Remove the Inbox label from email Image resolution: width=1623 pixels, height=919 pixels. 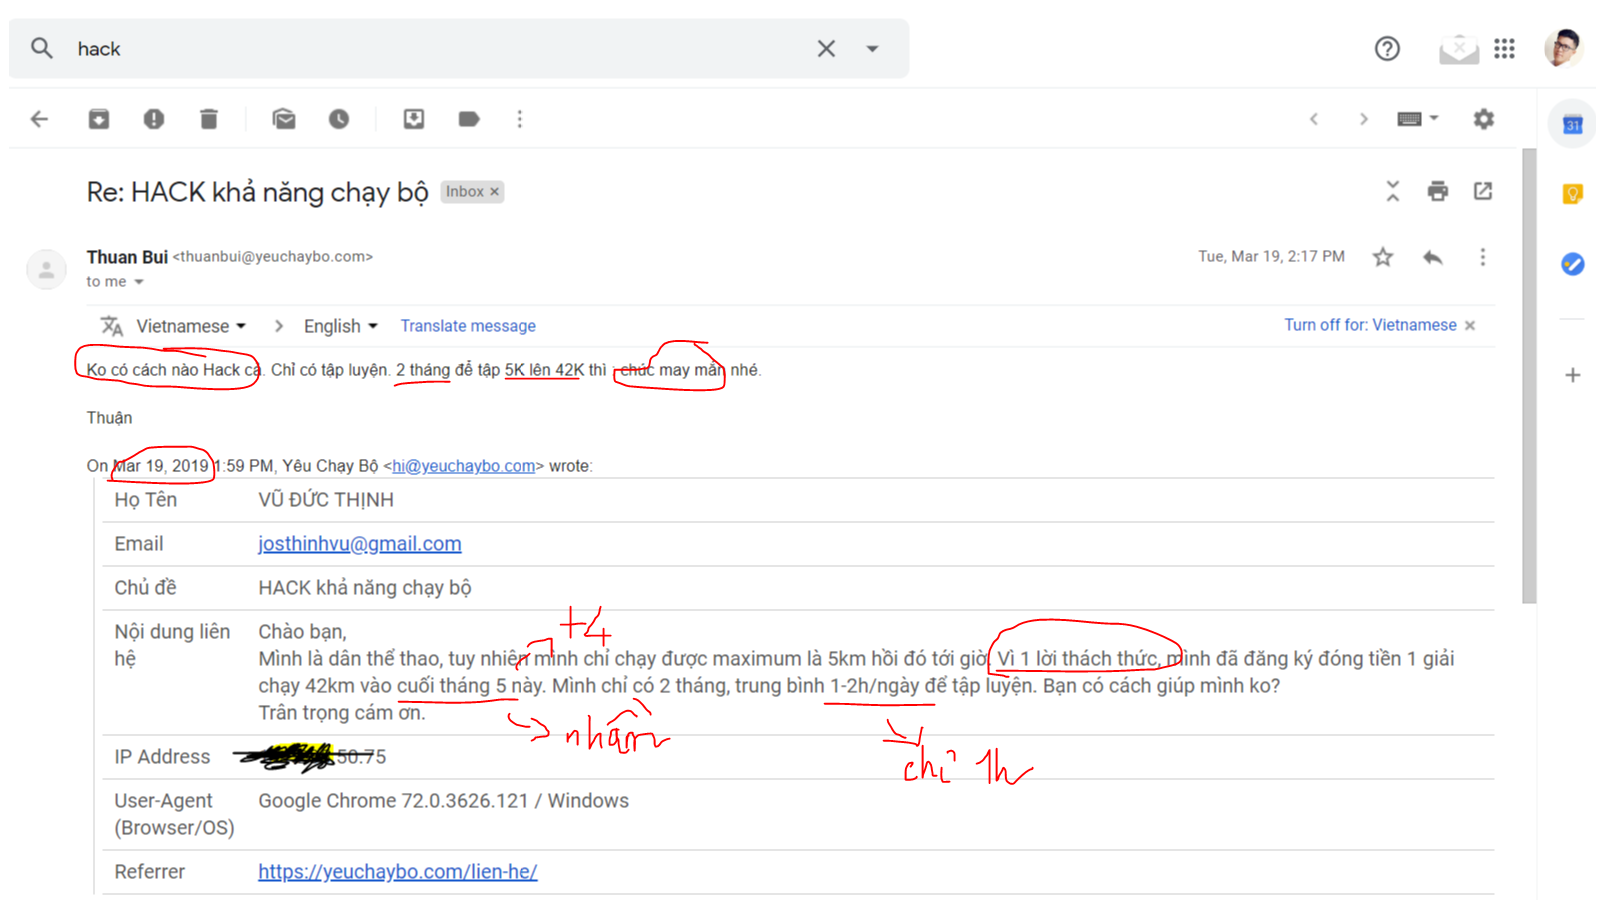(x=494, y=192)
